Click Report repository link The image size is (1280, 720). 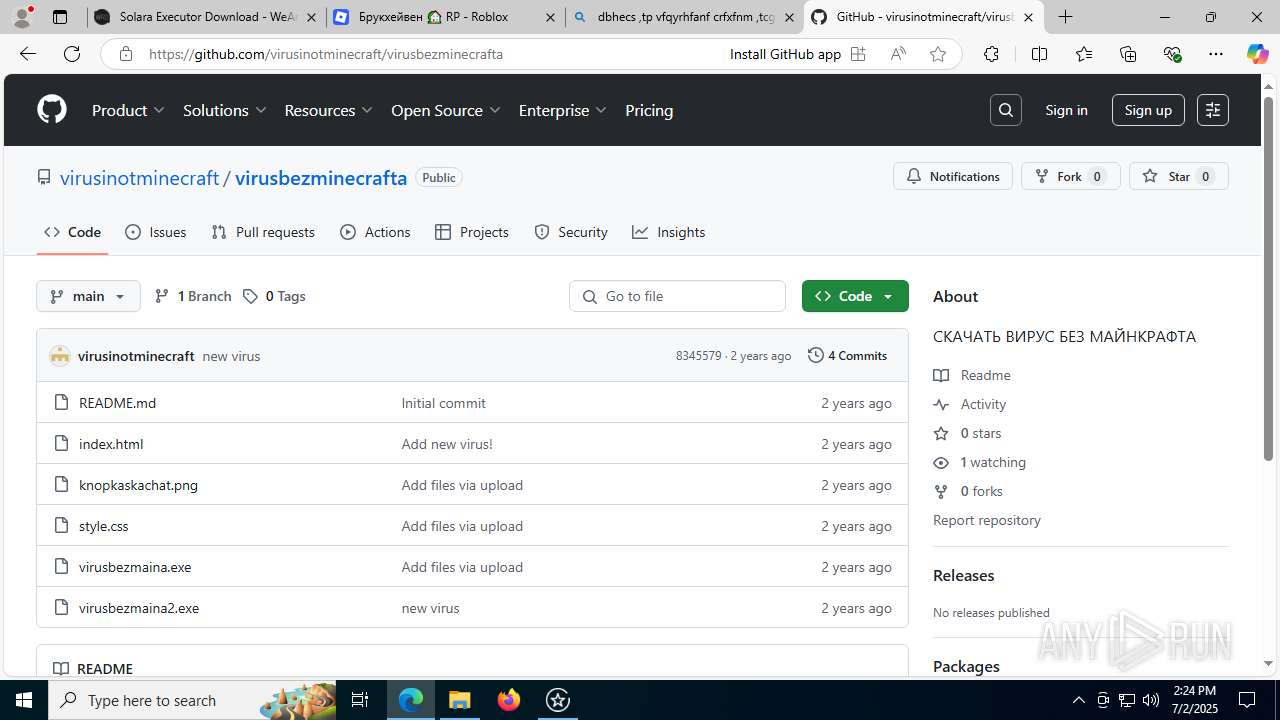click(987, 520)
